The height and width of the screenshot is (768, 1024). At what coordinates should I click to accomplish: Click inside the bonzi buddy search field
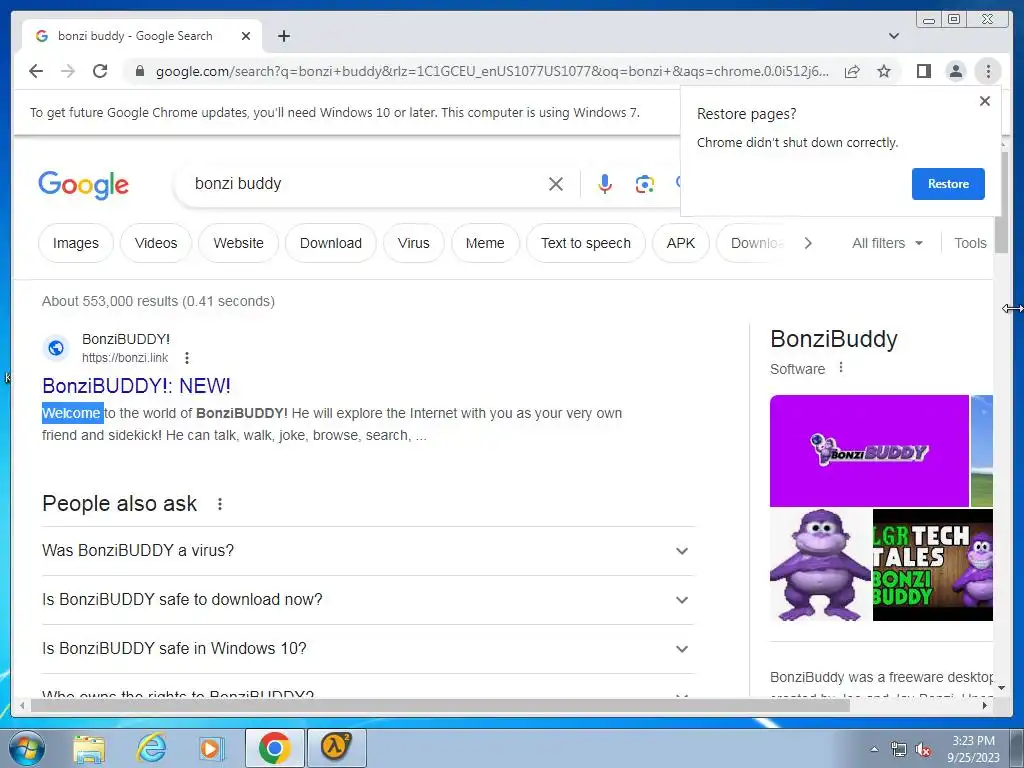(366, 184)
